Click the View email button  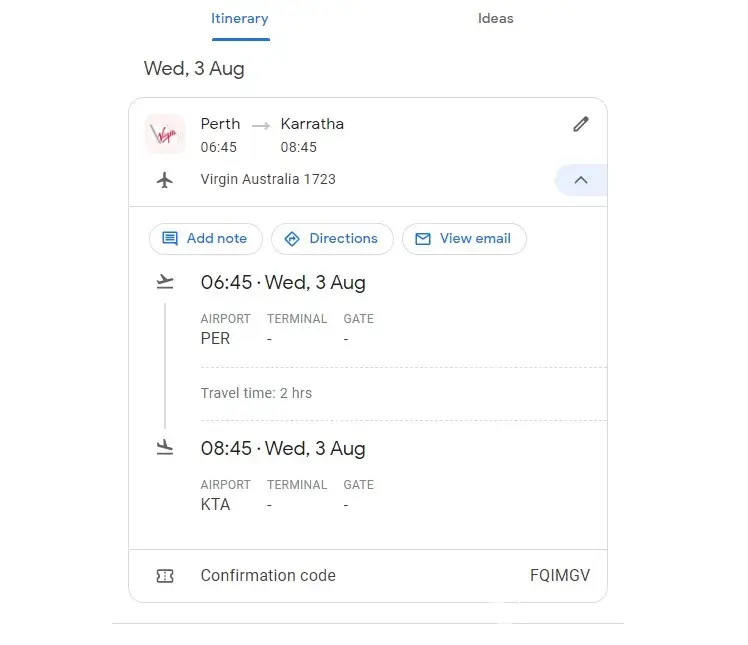pyautogui.click(x=464, y=239)
